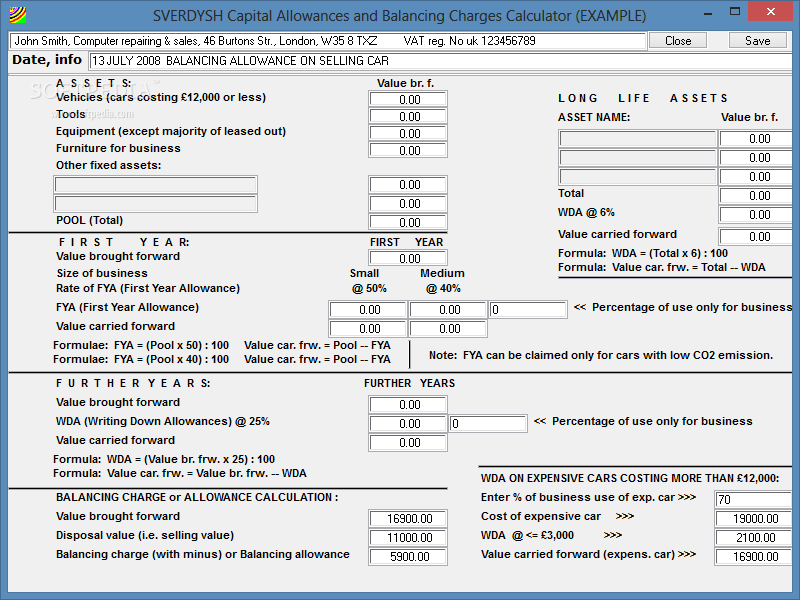
Task: Click the Date, info text field
Action: [x=441, y=61]
